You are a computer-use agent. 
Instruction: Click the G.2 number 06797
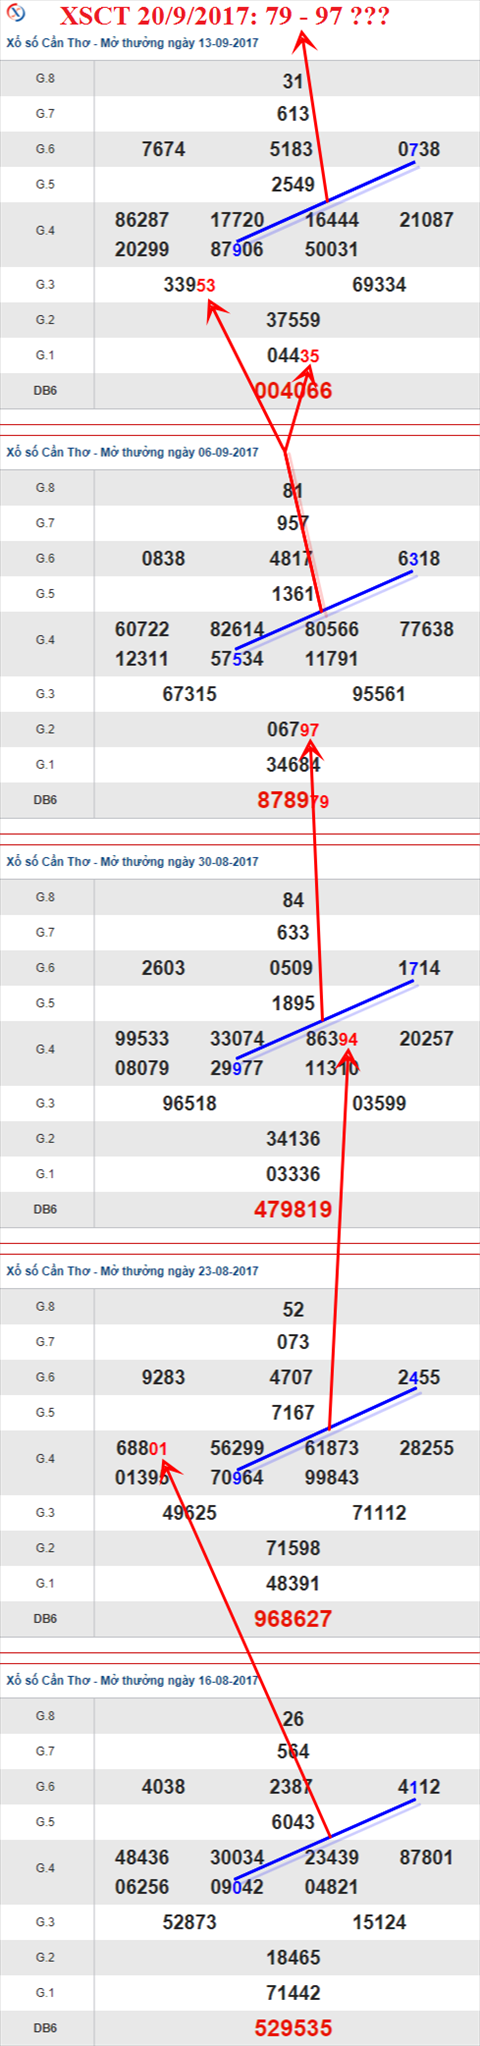point(293,730)
